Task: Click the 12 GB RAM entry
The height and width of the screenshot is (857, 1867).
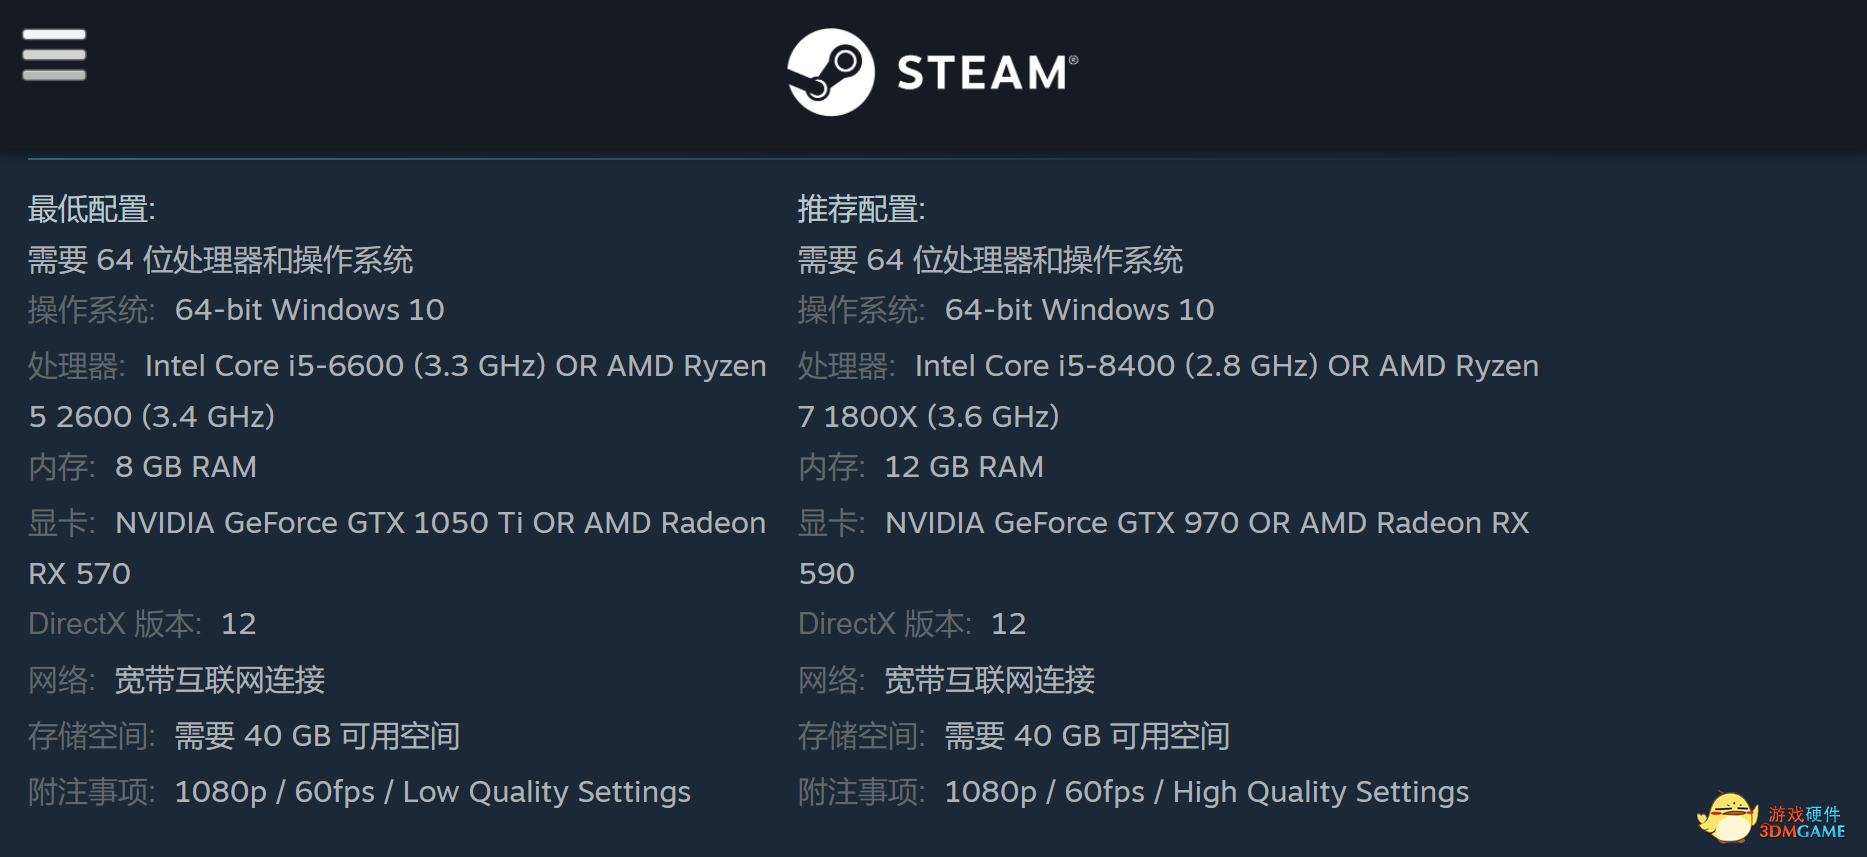Action: tap(964, 467)
